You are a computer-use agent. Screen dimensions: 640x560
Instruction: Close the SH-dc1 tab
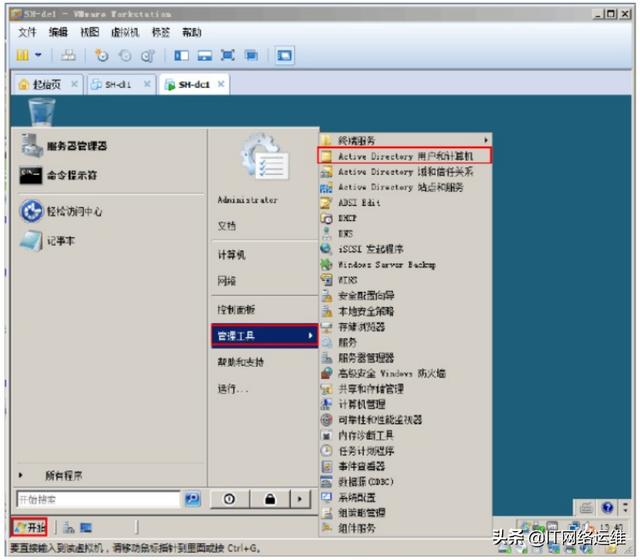(x=221, y=84)
